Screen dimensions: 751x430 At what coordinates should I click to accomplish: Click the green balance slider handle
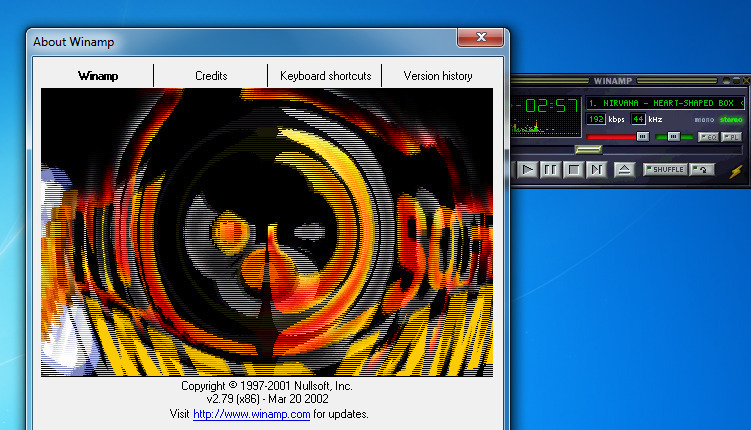(x=673, y=137)
